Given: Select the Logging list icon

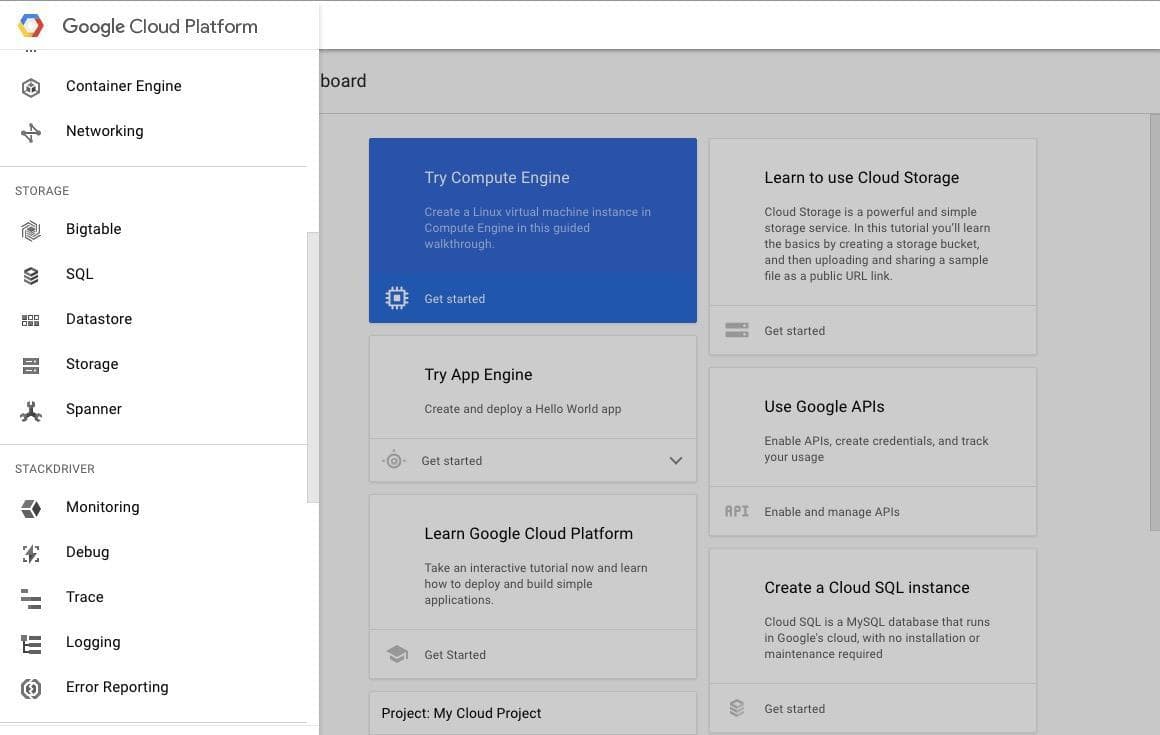Looking at the screenshot, I should click(30, 644).
